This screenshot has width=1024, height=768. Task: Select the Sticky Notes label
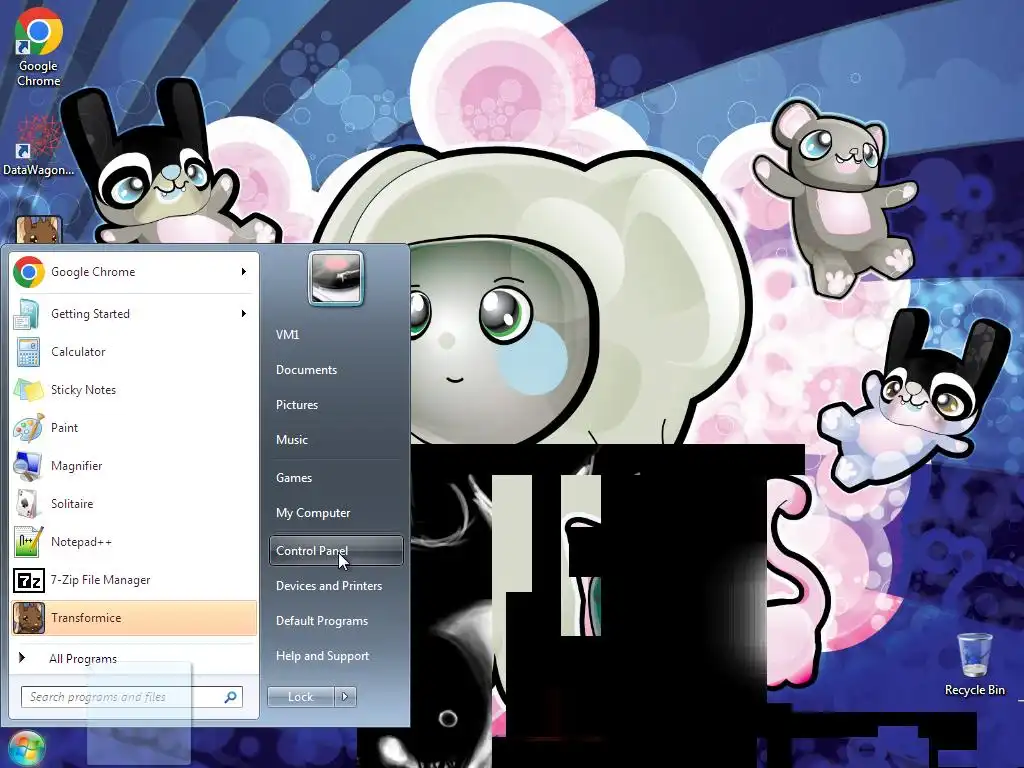(x=84, y=390)
